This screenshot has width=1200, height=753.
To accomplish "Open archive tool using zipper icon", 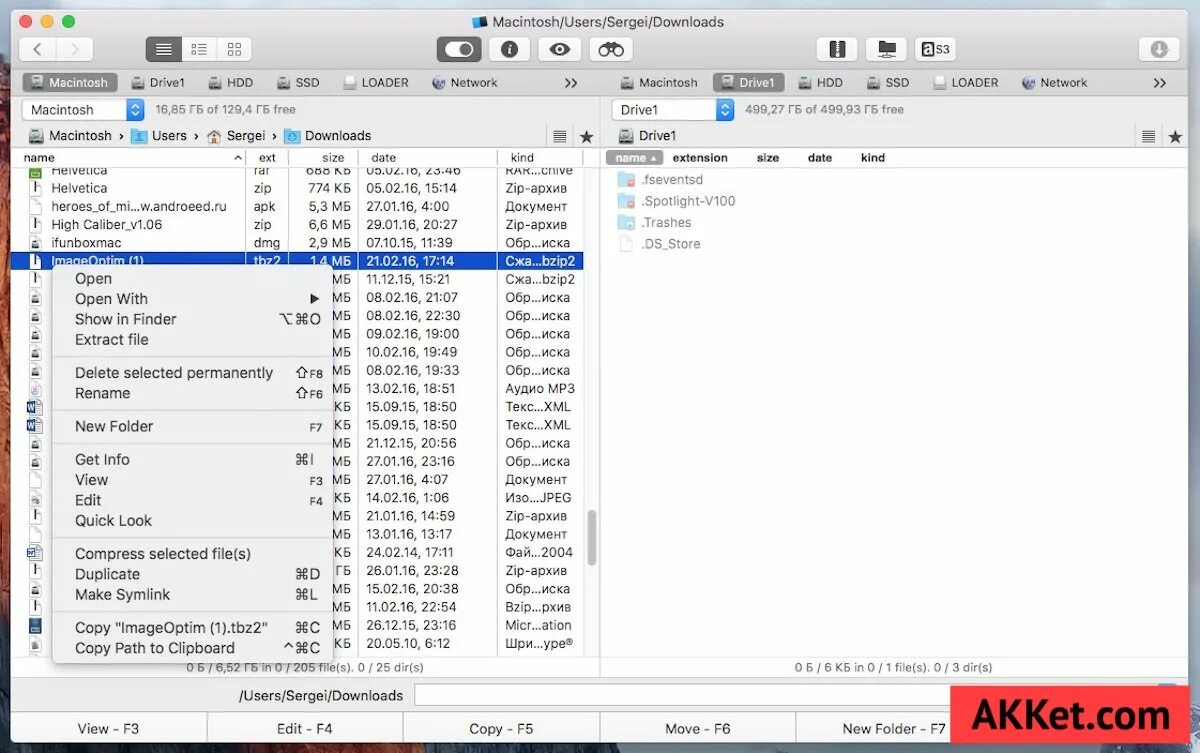I will 837,48.
